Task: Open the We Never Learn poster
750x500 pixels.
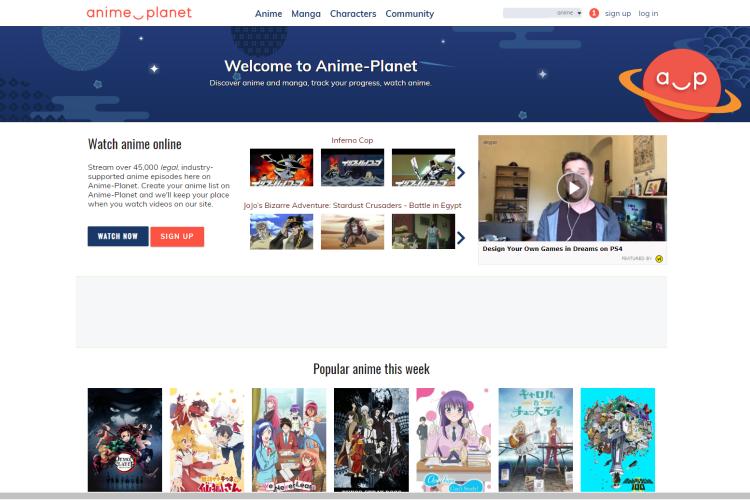Action: click(289, 440)
